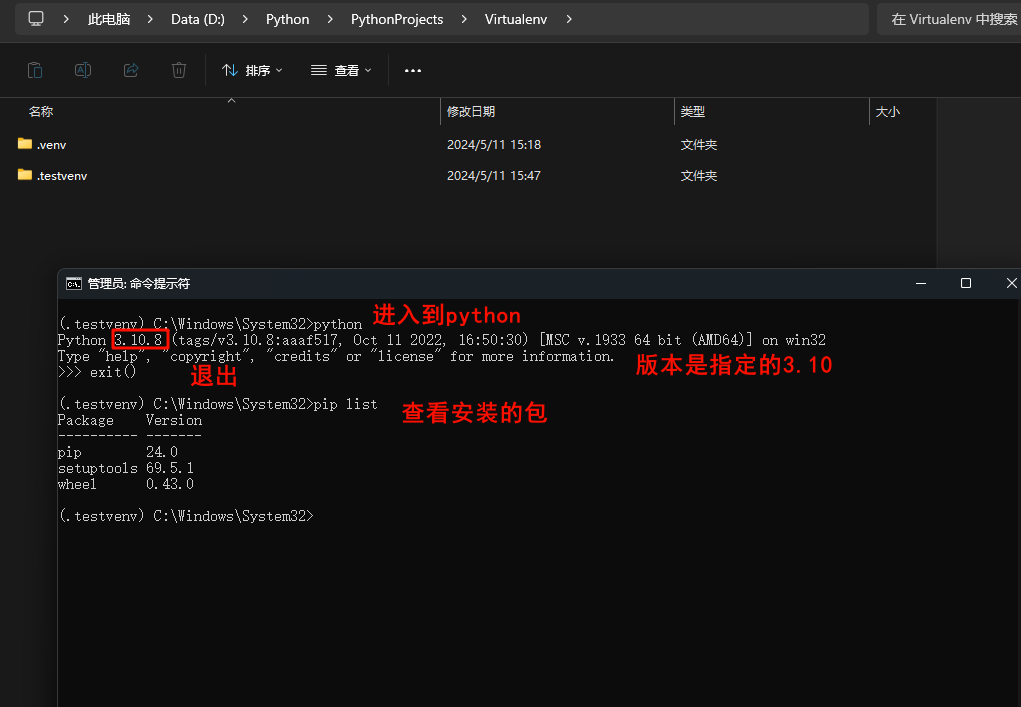1021x707 pixels.
Task: Click the 文件夹 type cell for .testvenv
Action: [699, 176]
